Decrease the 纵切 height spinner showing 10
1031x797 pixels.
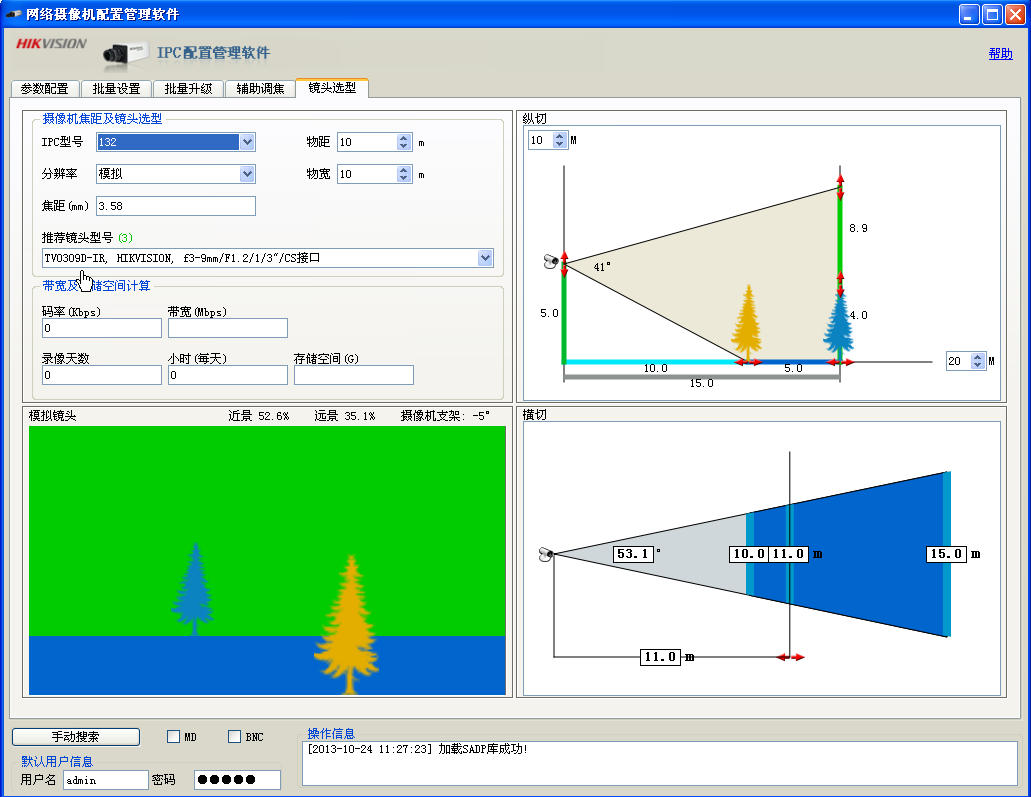tap(559, 144)
